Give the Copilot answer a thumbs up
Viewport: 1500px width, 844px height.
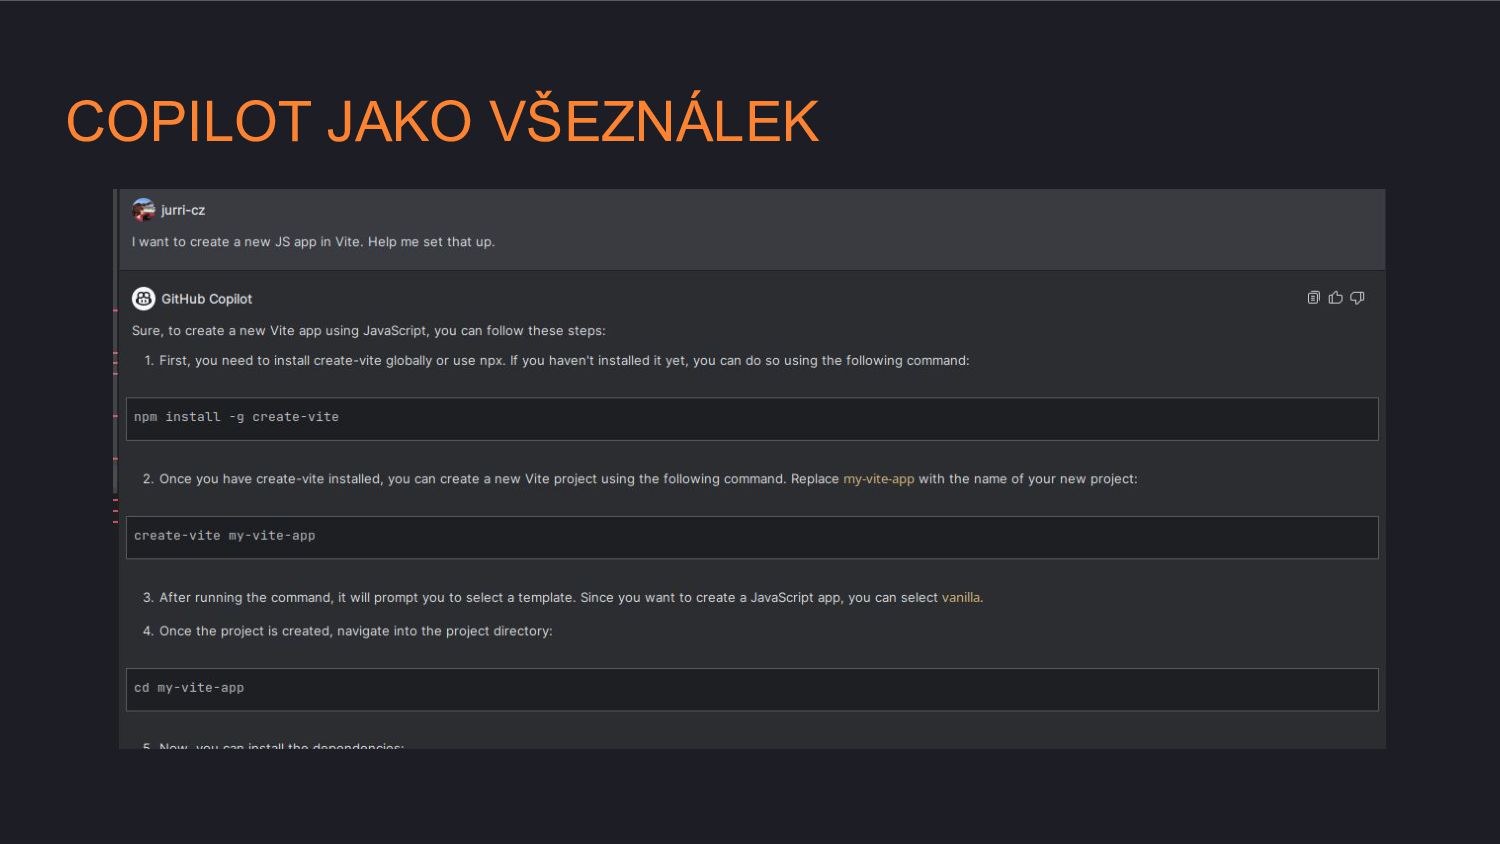coord(1335,298)
